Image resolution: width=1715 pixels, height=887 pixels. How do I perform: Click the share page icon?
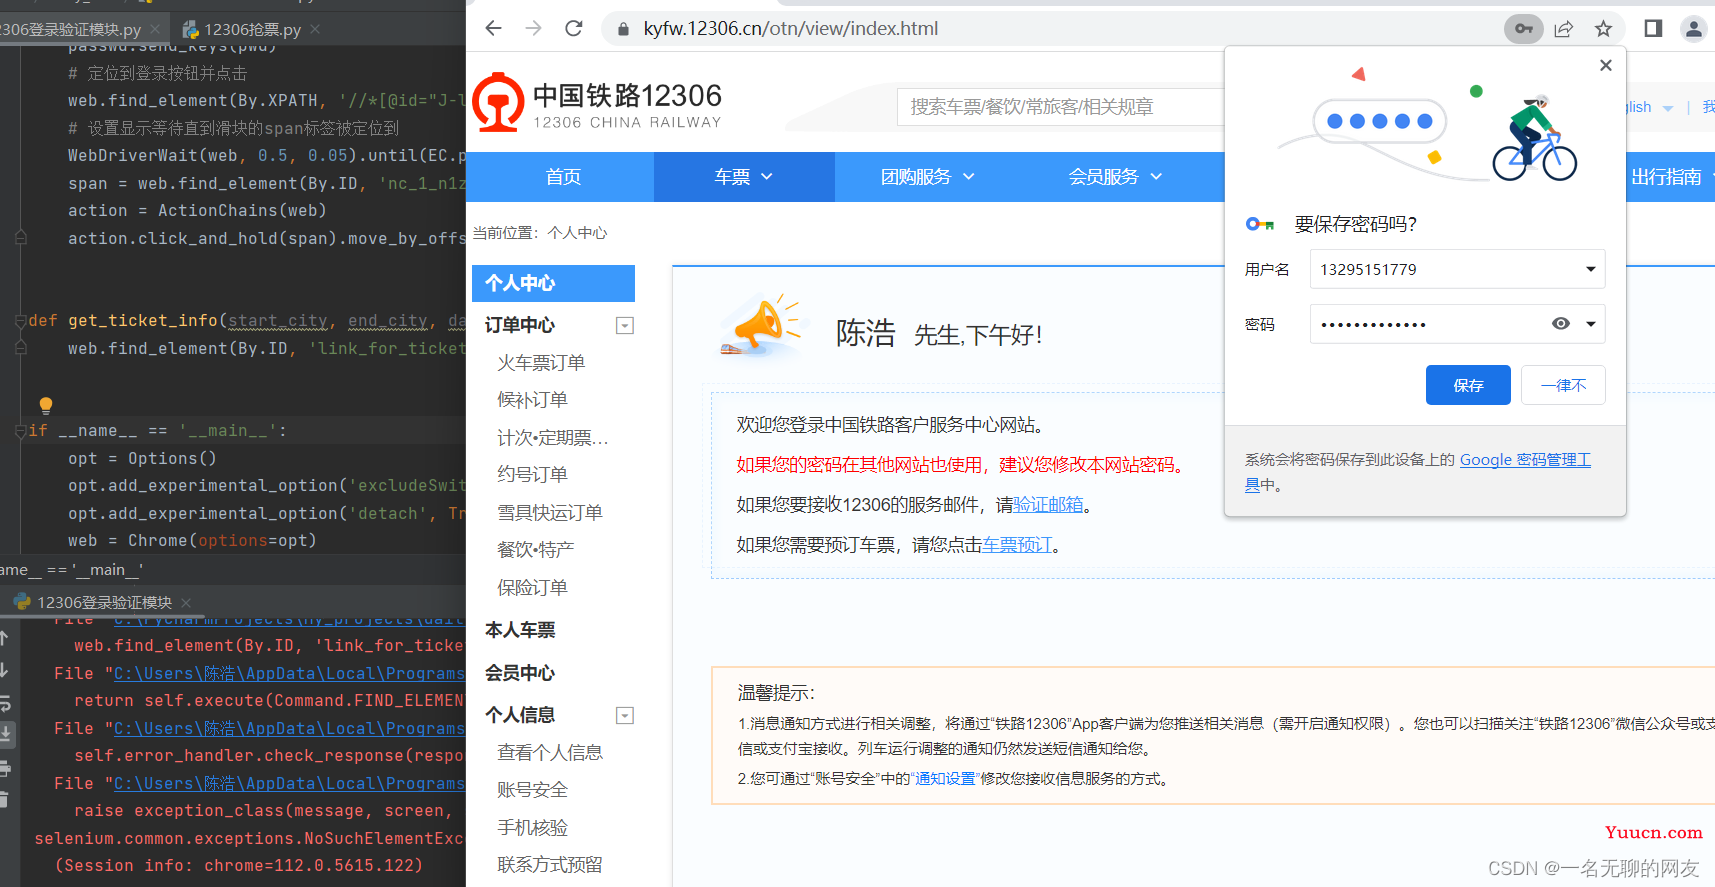pos(1563,29)
